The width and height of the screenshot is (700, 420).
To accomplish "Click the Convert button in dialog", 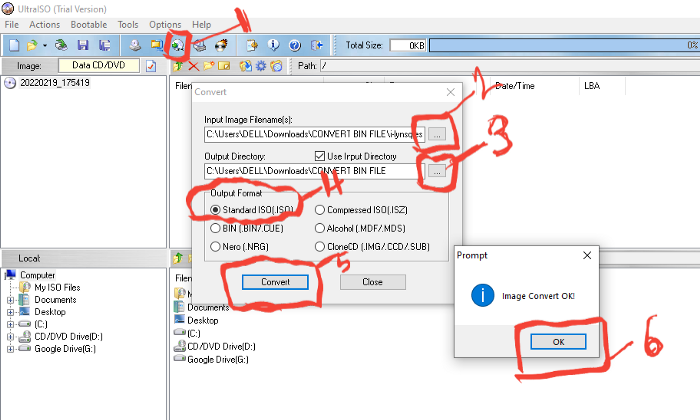I will pos(275,282).
